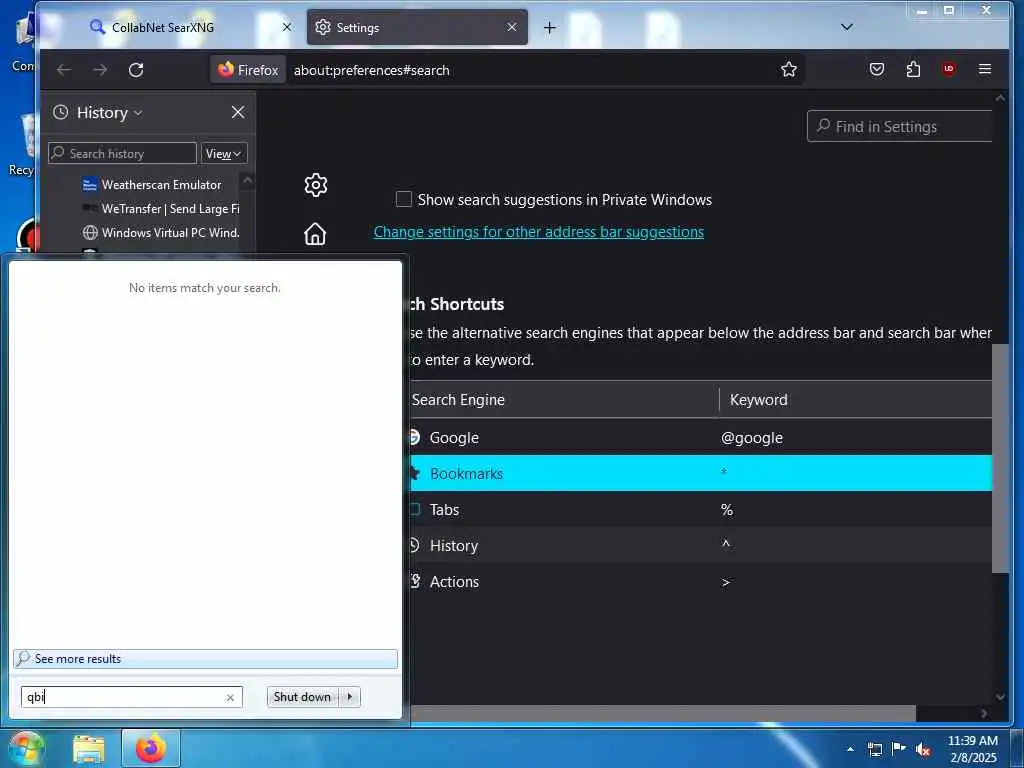Open the Extensions puzzle icon

point(913,69)
